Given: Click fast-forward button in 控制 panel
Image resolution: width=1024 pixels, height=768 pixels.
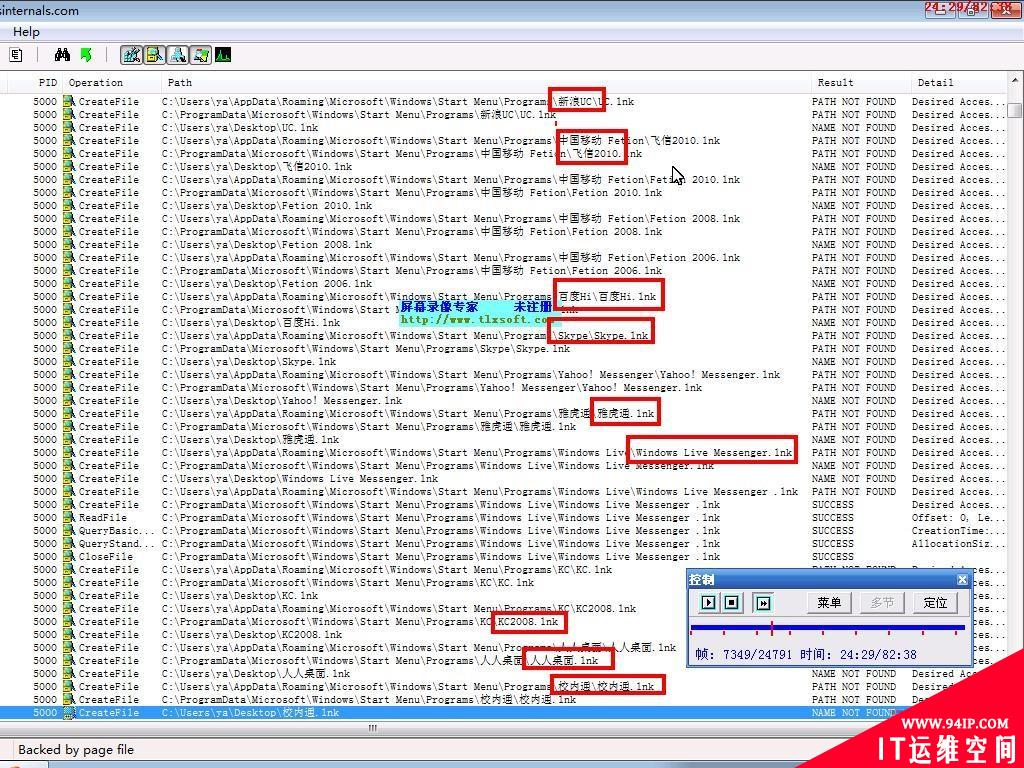Looking at the screenshot, I should 763,602.
